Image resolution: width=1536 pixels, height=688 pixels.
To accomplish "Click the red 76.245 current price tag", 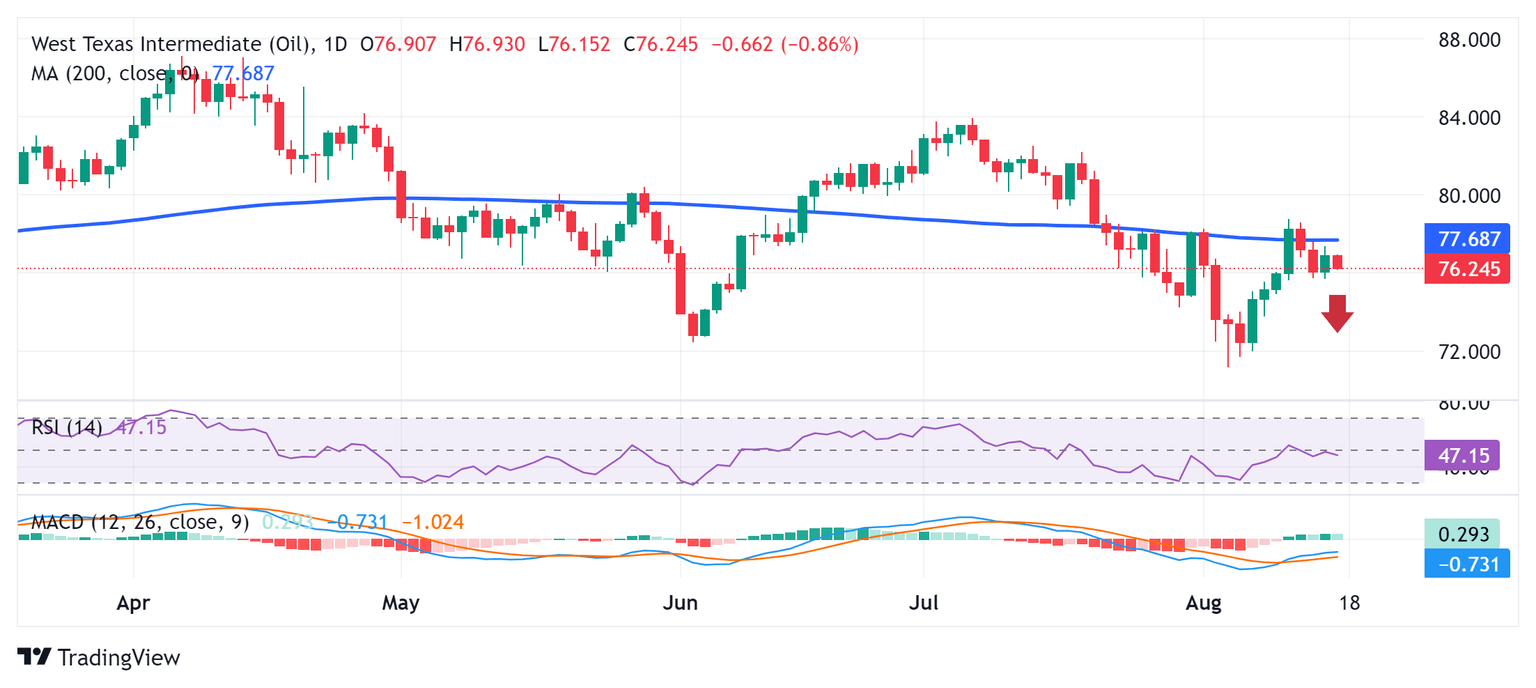I will click(x=1466, y=269).
